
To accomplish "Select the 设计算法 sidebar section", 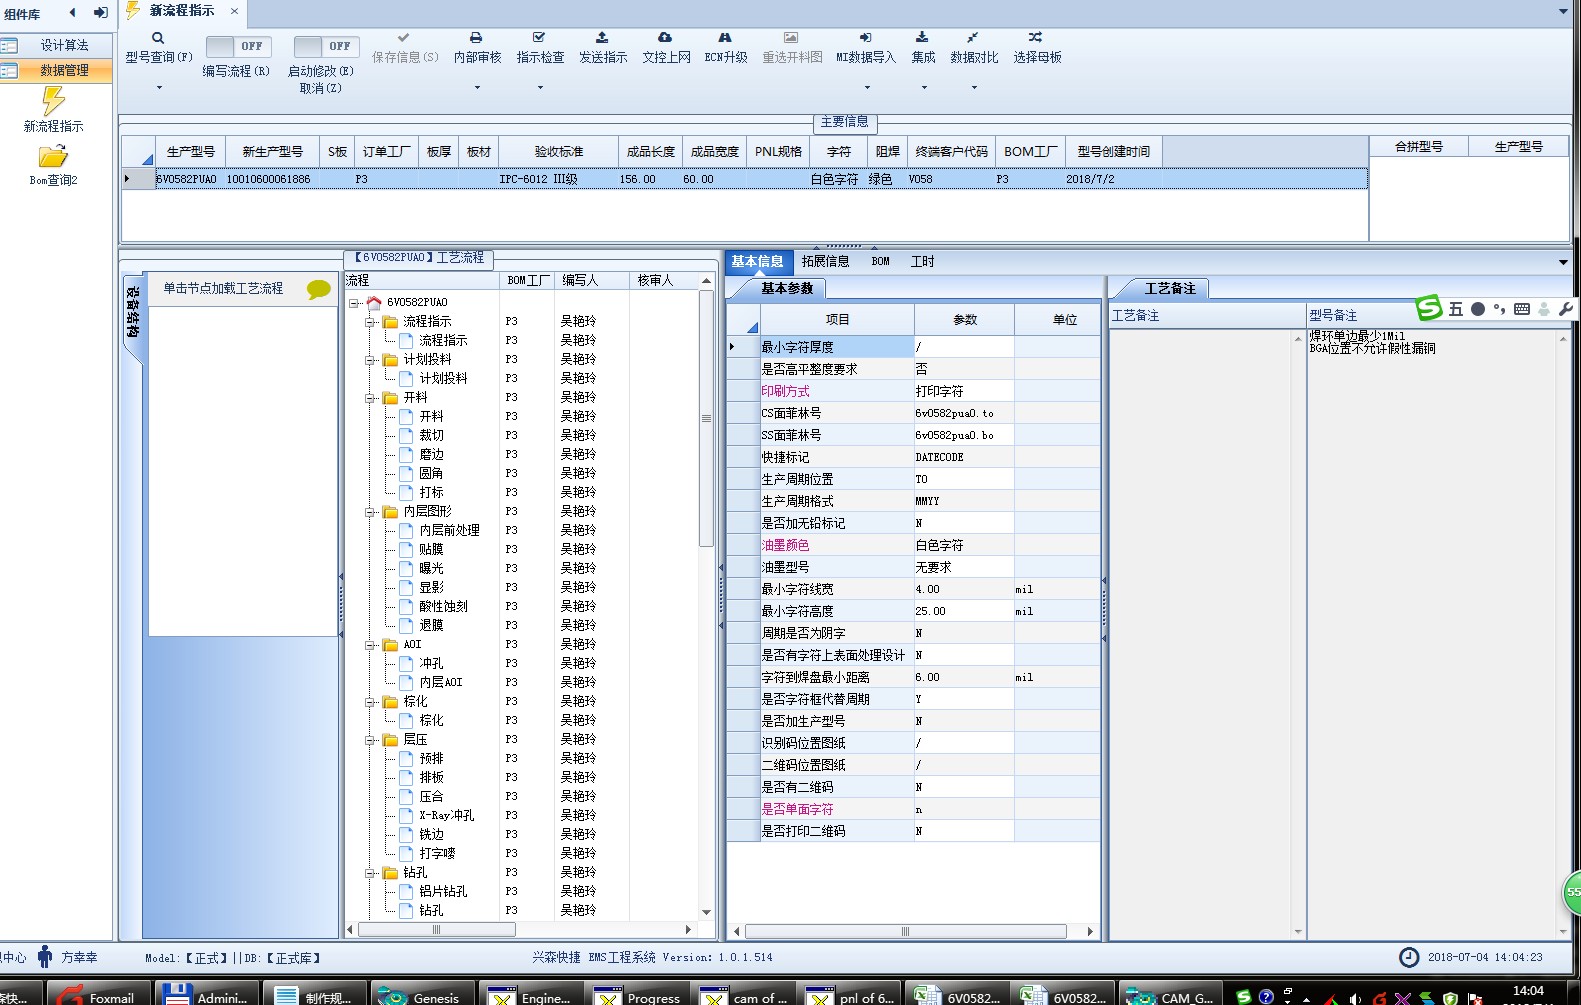I will coord(56,45).
